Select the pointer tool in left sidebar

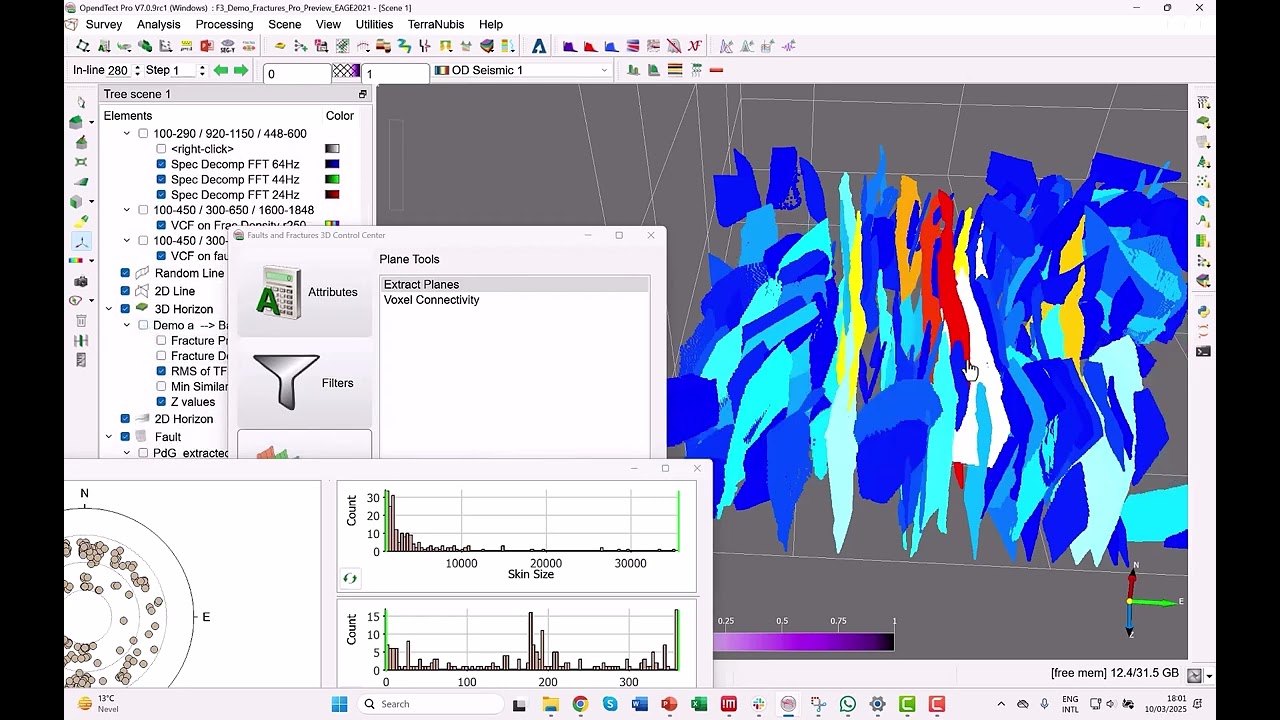[81, 103]
